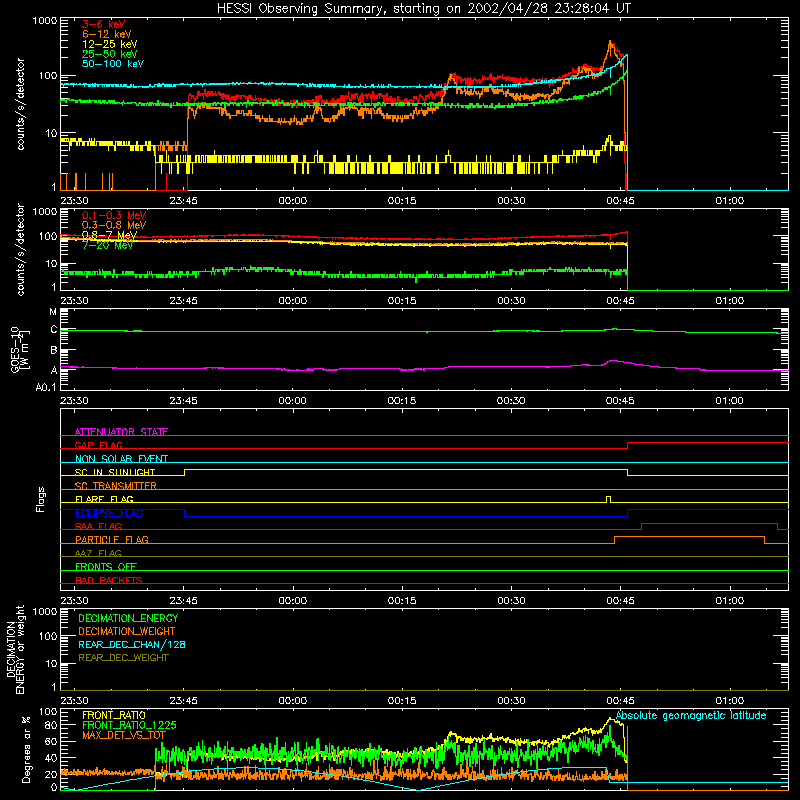Viewport: 800px width, 800px height.
Task: Click the HESSI Observing Summary title
Action: [423, 9]
